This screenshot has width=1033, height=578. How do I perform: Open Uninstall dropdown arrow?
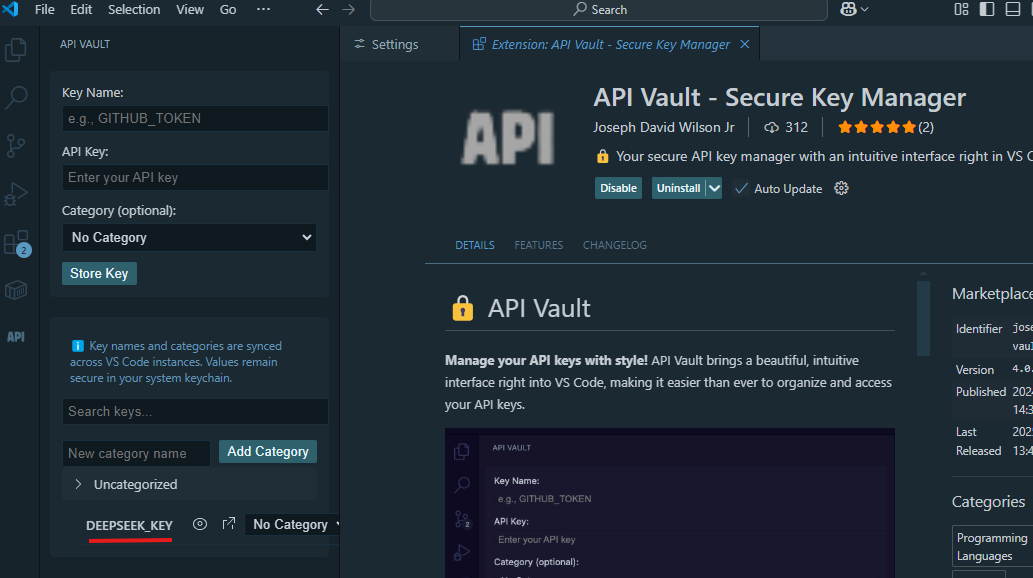(x=714, y=188)
